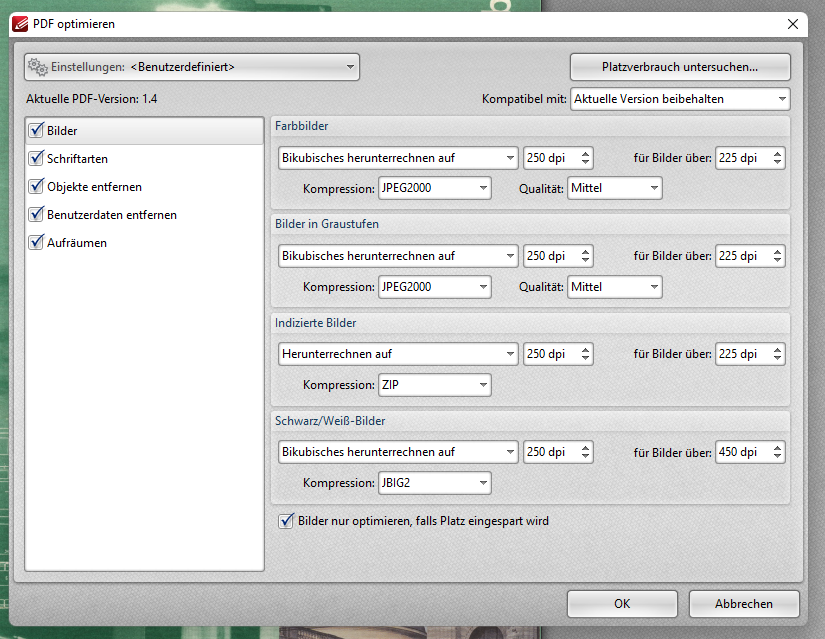Open Schwarz/Weiß Kompression JBIG2 dropdown
825x639 pixels.
[x=435, y=483]
